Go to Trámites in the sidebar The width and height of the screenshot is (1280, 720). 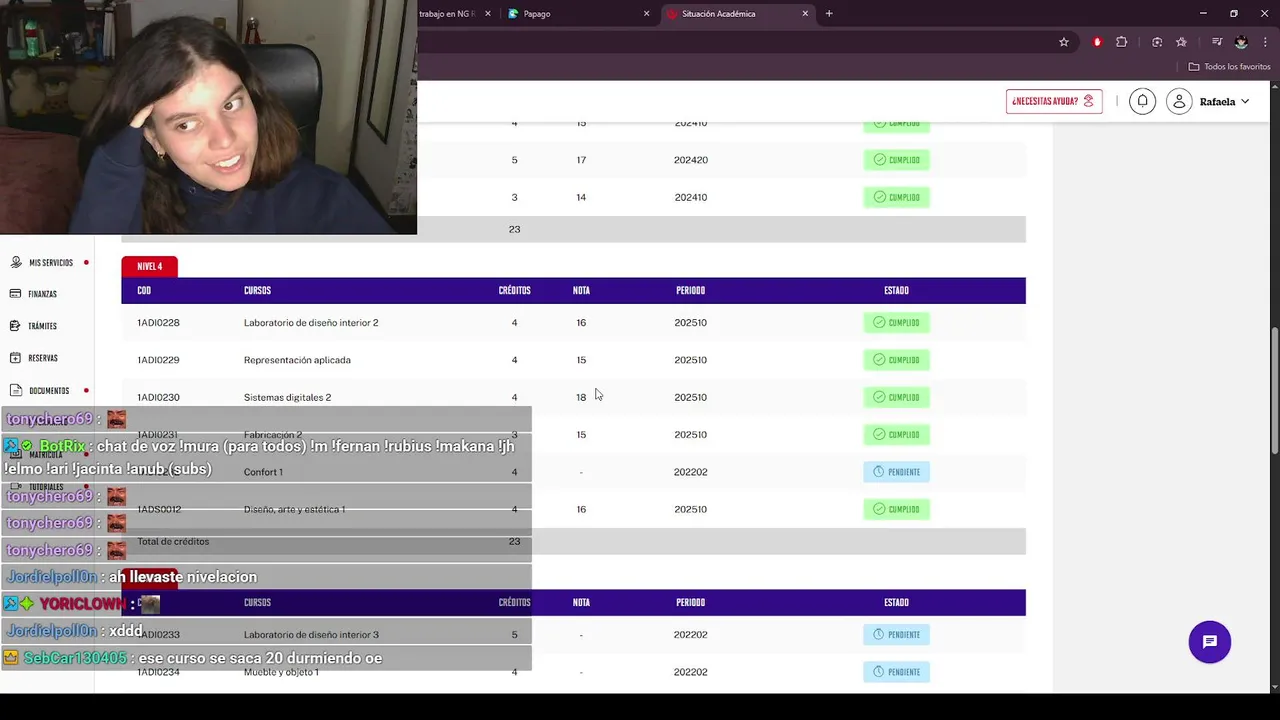pos(34,326)
